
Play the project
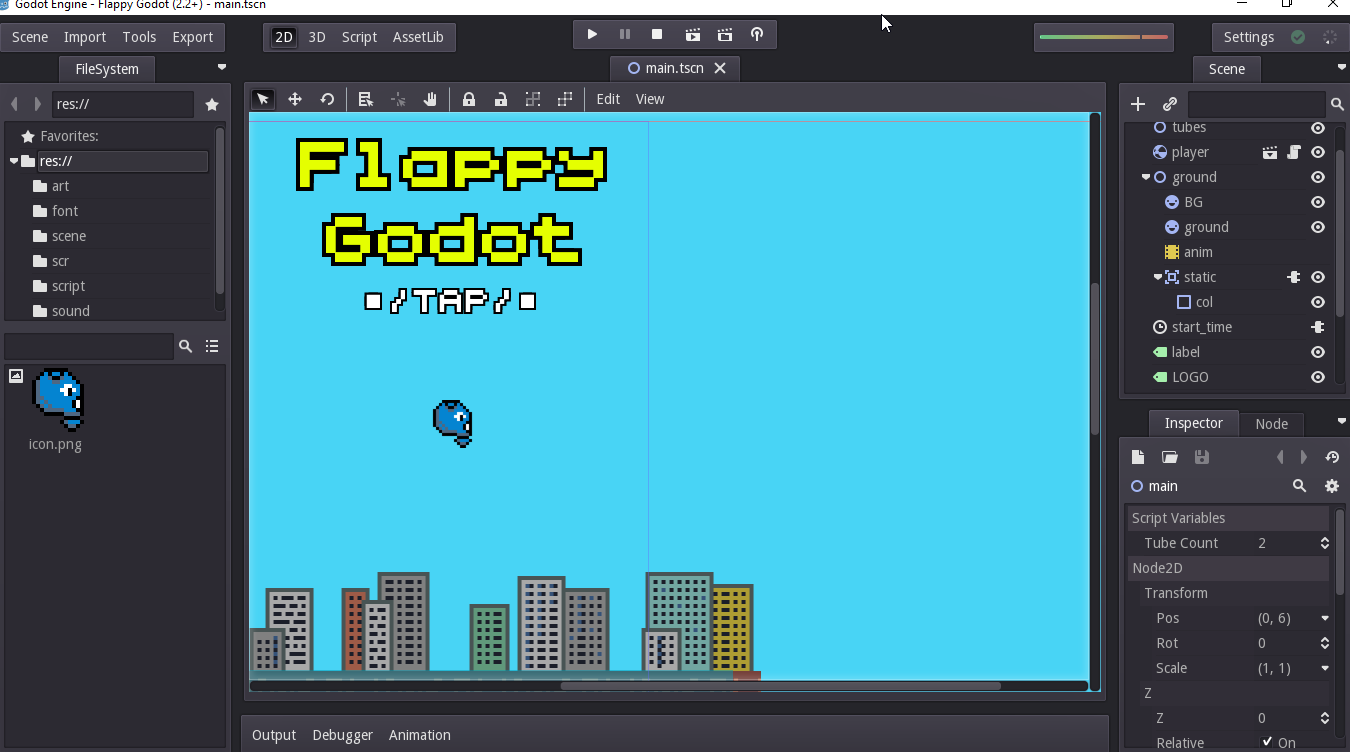[592, 35]
